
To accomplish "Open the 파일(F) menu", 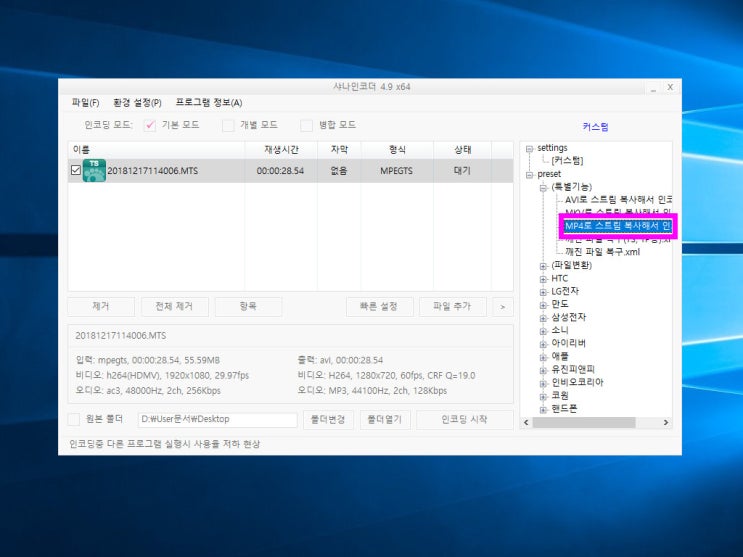I will (85, 102).
